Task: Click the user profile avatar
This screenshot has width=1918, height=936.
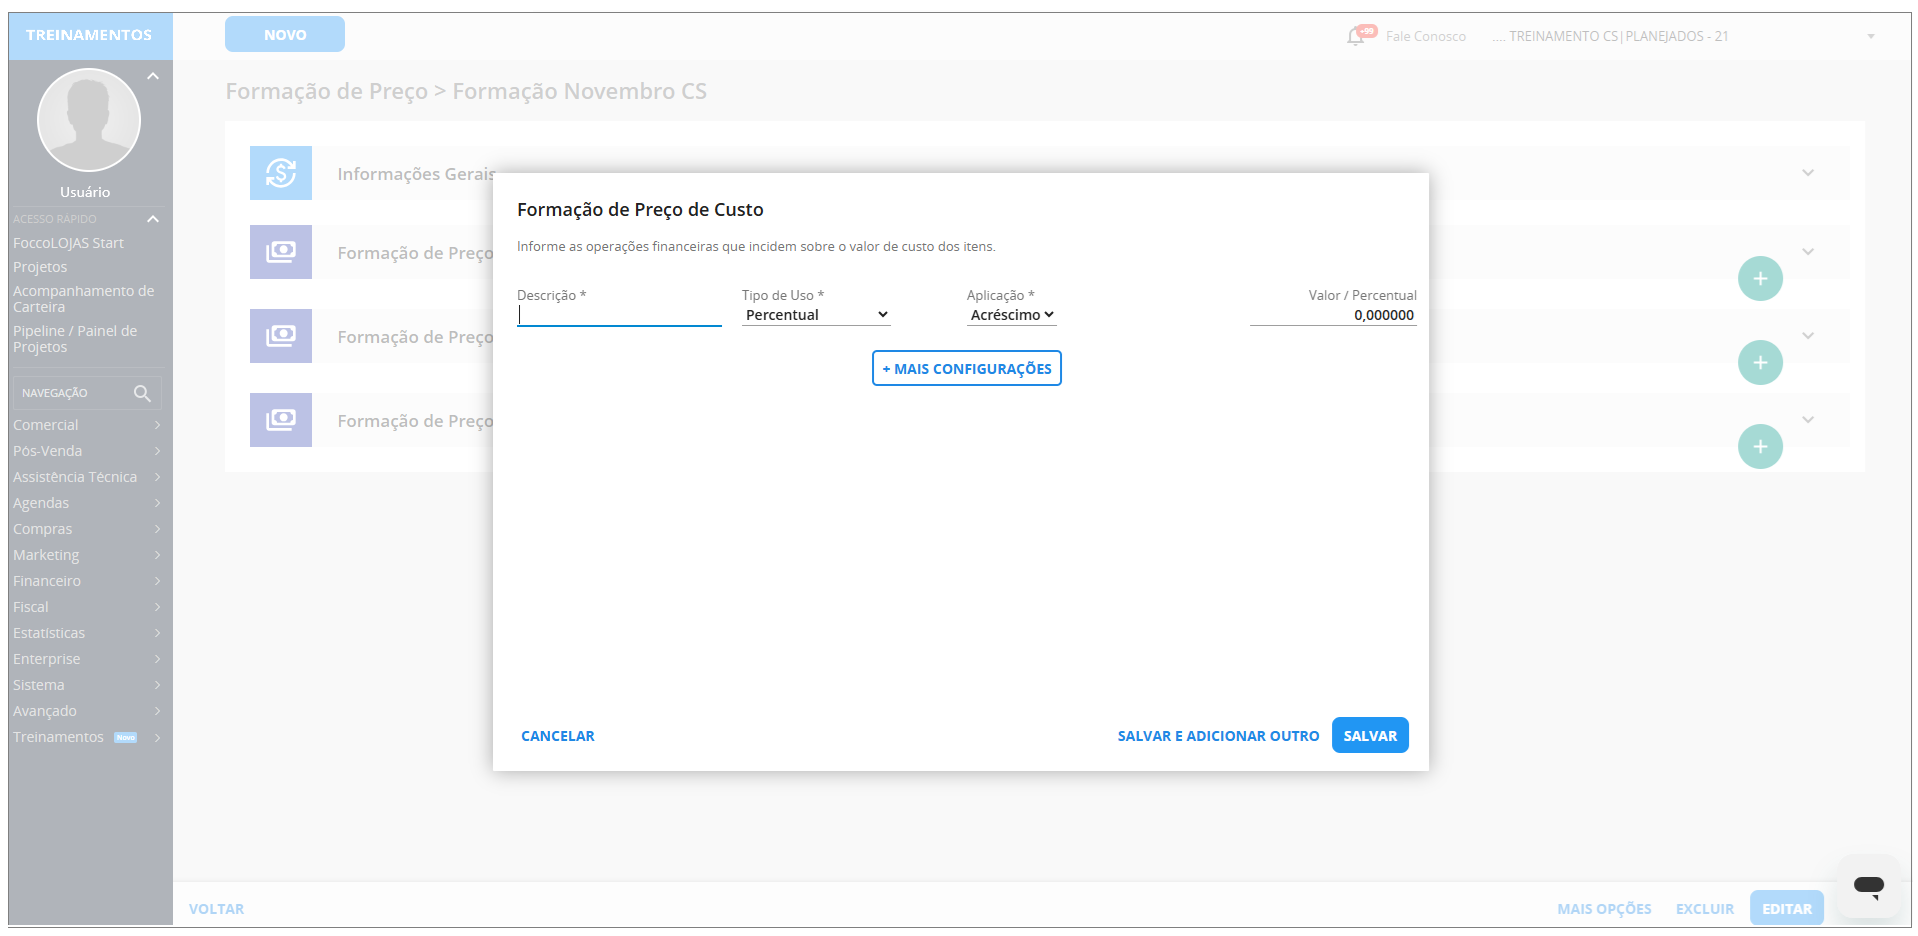Action: tap(89, 120)
